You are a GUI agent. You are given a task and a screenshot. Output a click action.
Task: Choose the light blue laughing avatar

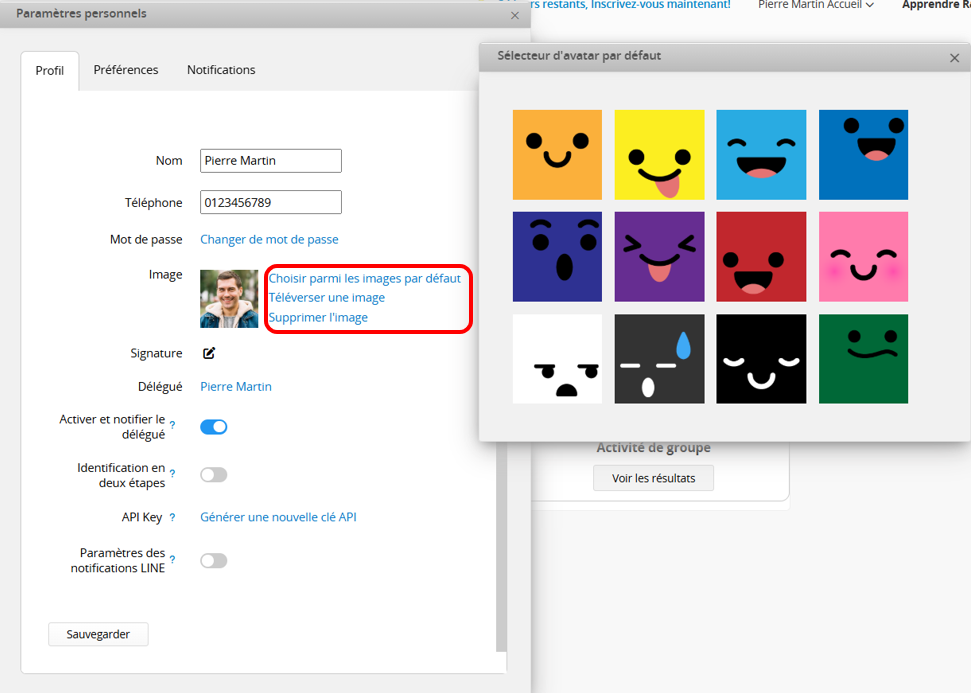coord(761,155)
